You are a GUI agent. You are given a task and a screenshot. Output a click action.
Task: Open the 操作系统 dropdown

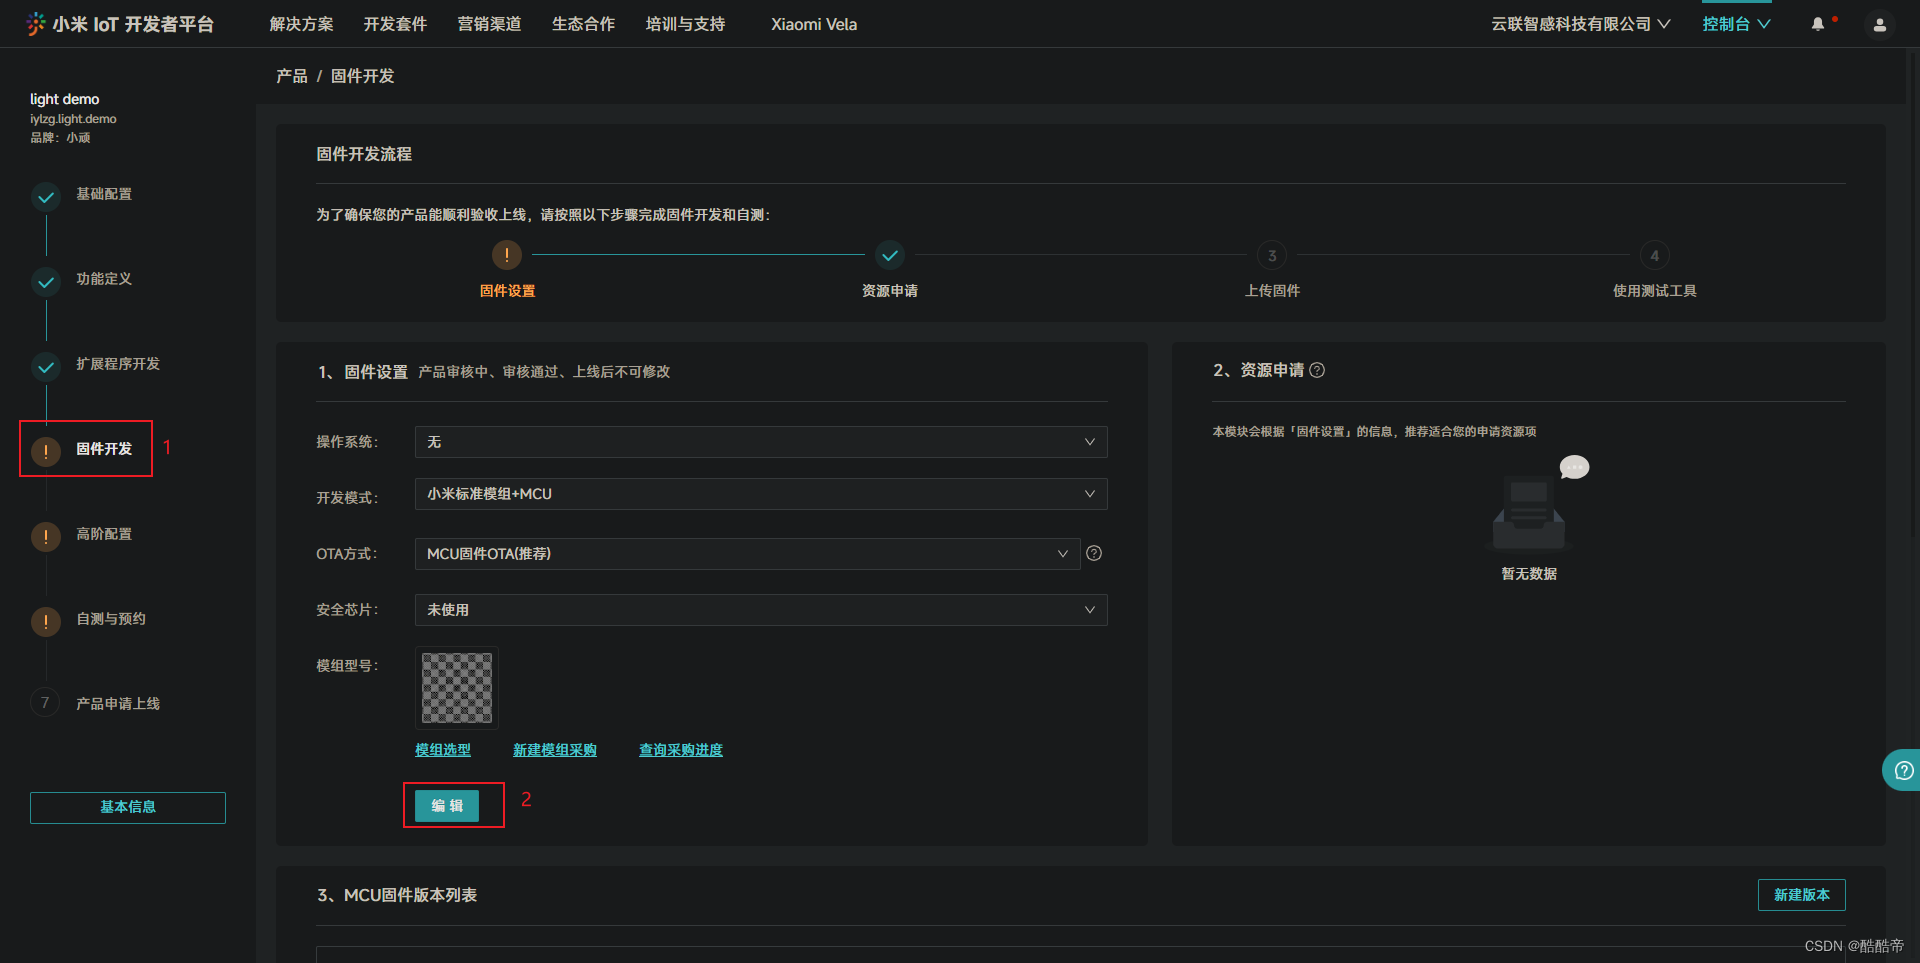coord(761,442)
